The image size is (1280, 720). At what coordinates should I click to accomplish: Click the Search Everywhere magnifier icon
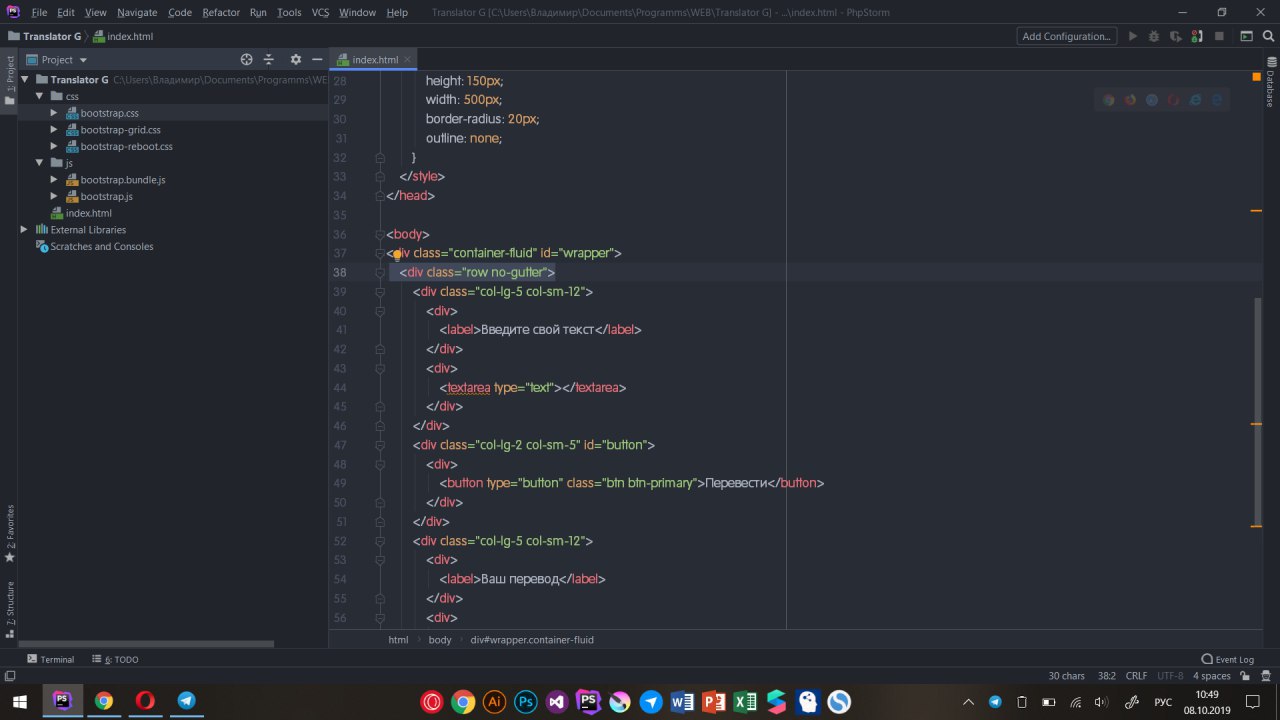1268,36
